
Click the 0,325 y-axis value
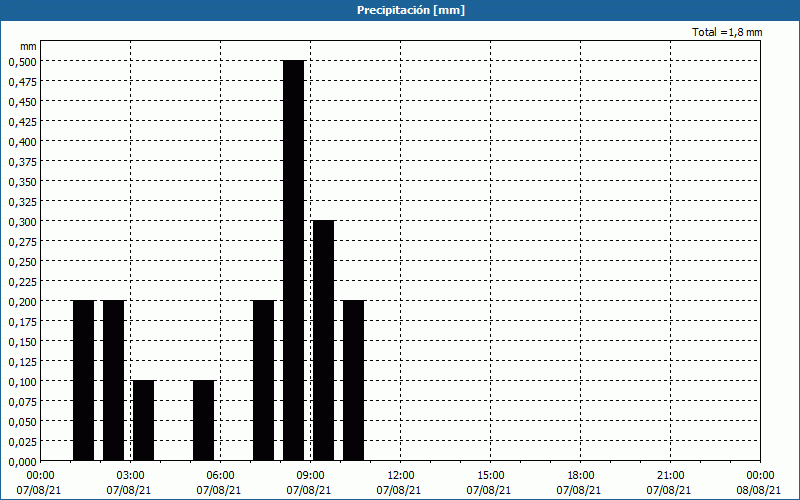click(x=22, y=201)
